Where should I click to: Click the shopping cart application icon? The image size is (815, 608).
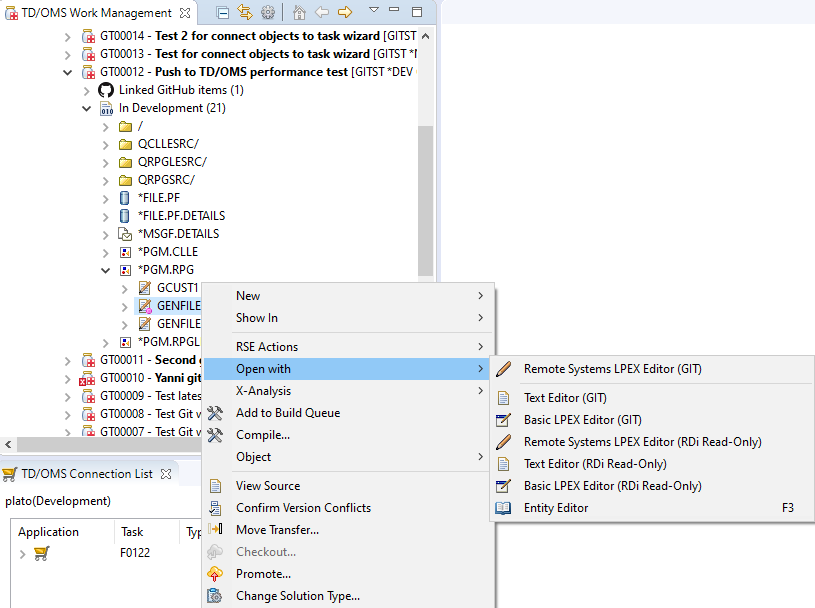click(41, 553)
